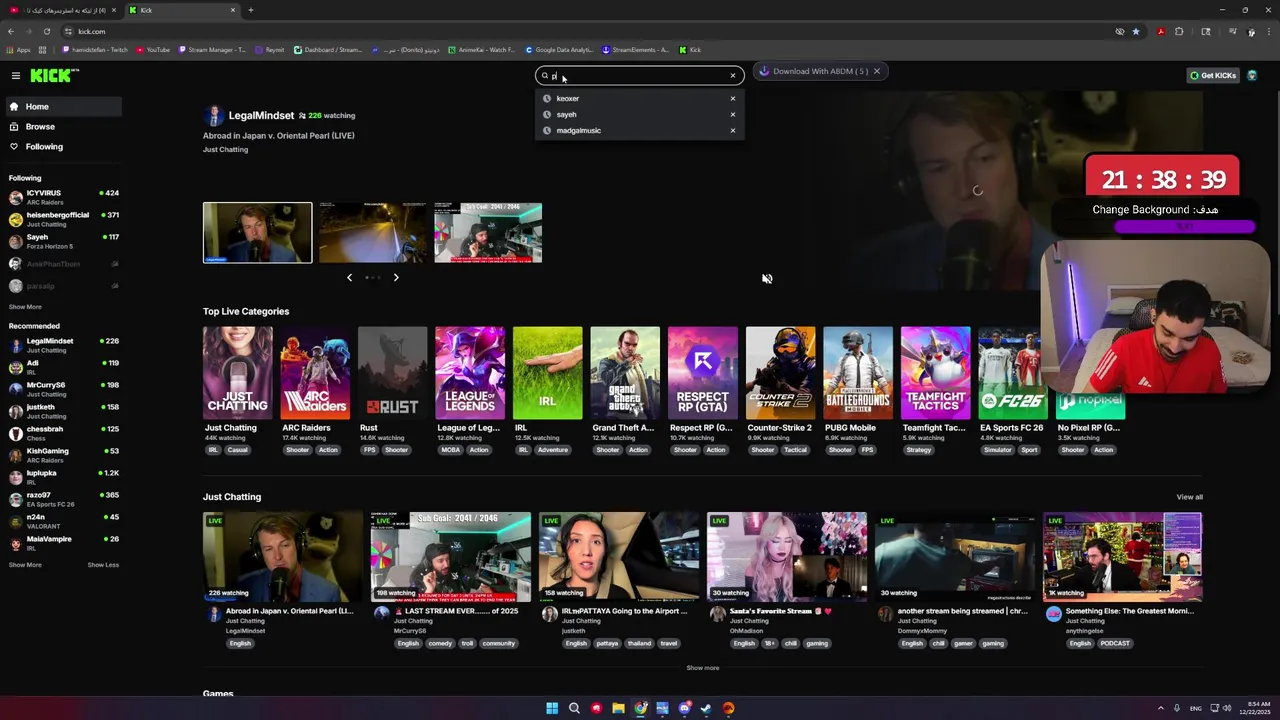The height and width of the screenshot is (720, 1280).
Task: Select the second featured stream thumbnail
Action: [373, 233]
